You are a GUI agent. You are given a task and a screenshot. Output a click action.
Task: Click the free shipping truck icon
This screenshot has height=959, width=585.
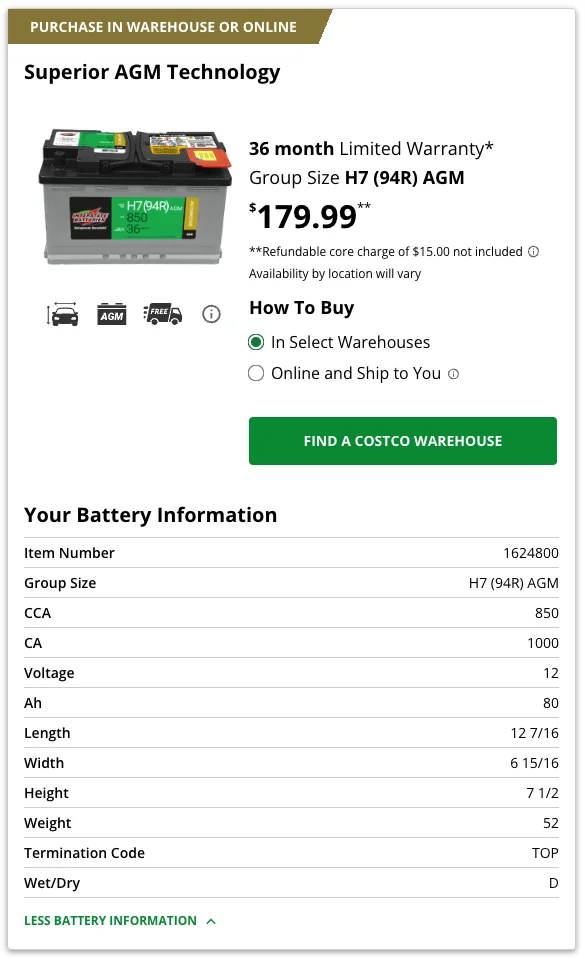(x=162, y=314)
